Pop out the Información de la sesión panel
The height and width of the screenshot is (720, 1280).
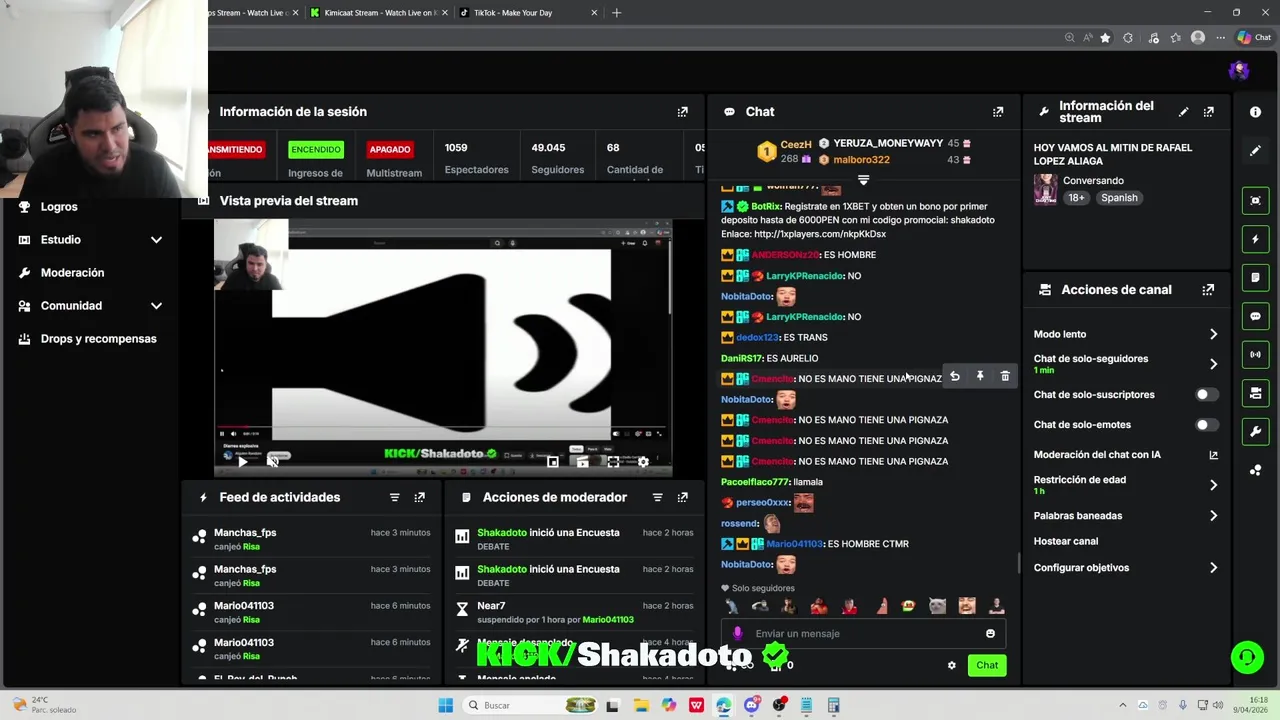[683, 112]
